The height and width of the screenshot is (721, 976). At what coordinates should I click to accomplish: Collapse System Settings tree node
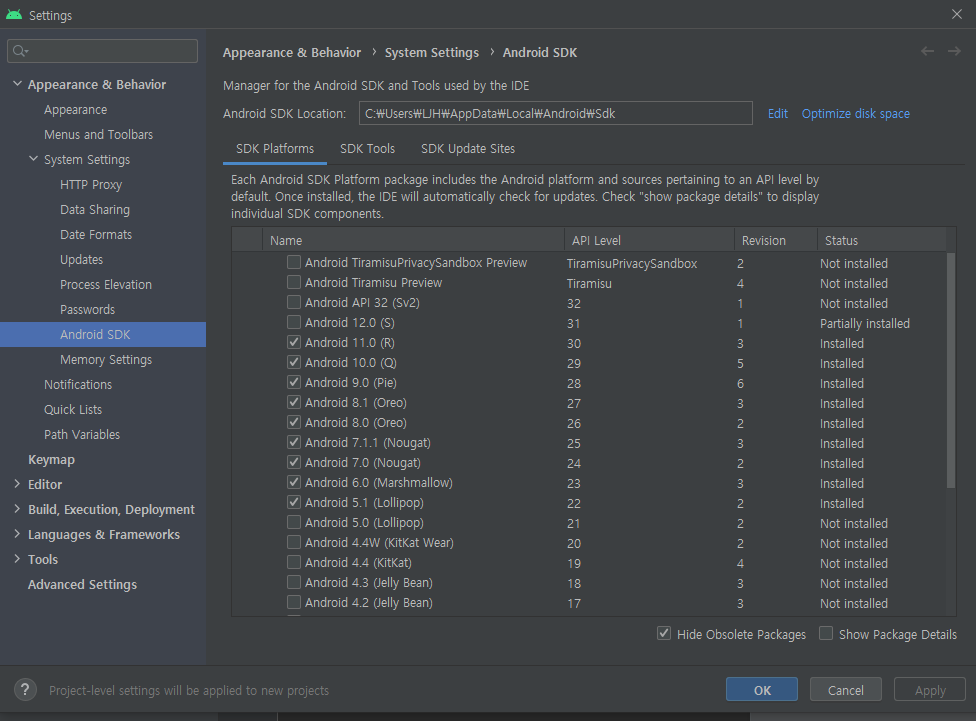[x=34, y=159]
